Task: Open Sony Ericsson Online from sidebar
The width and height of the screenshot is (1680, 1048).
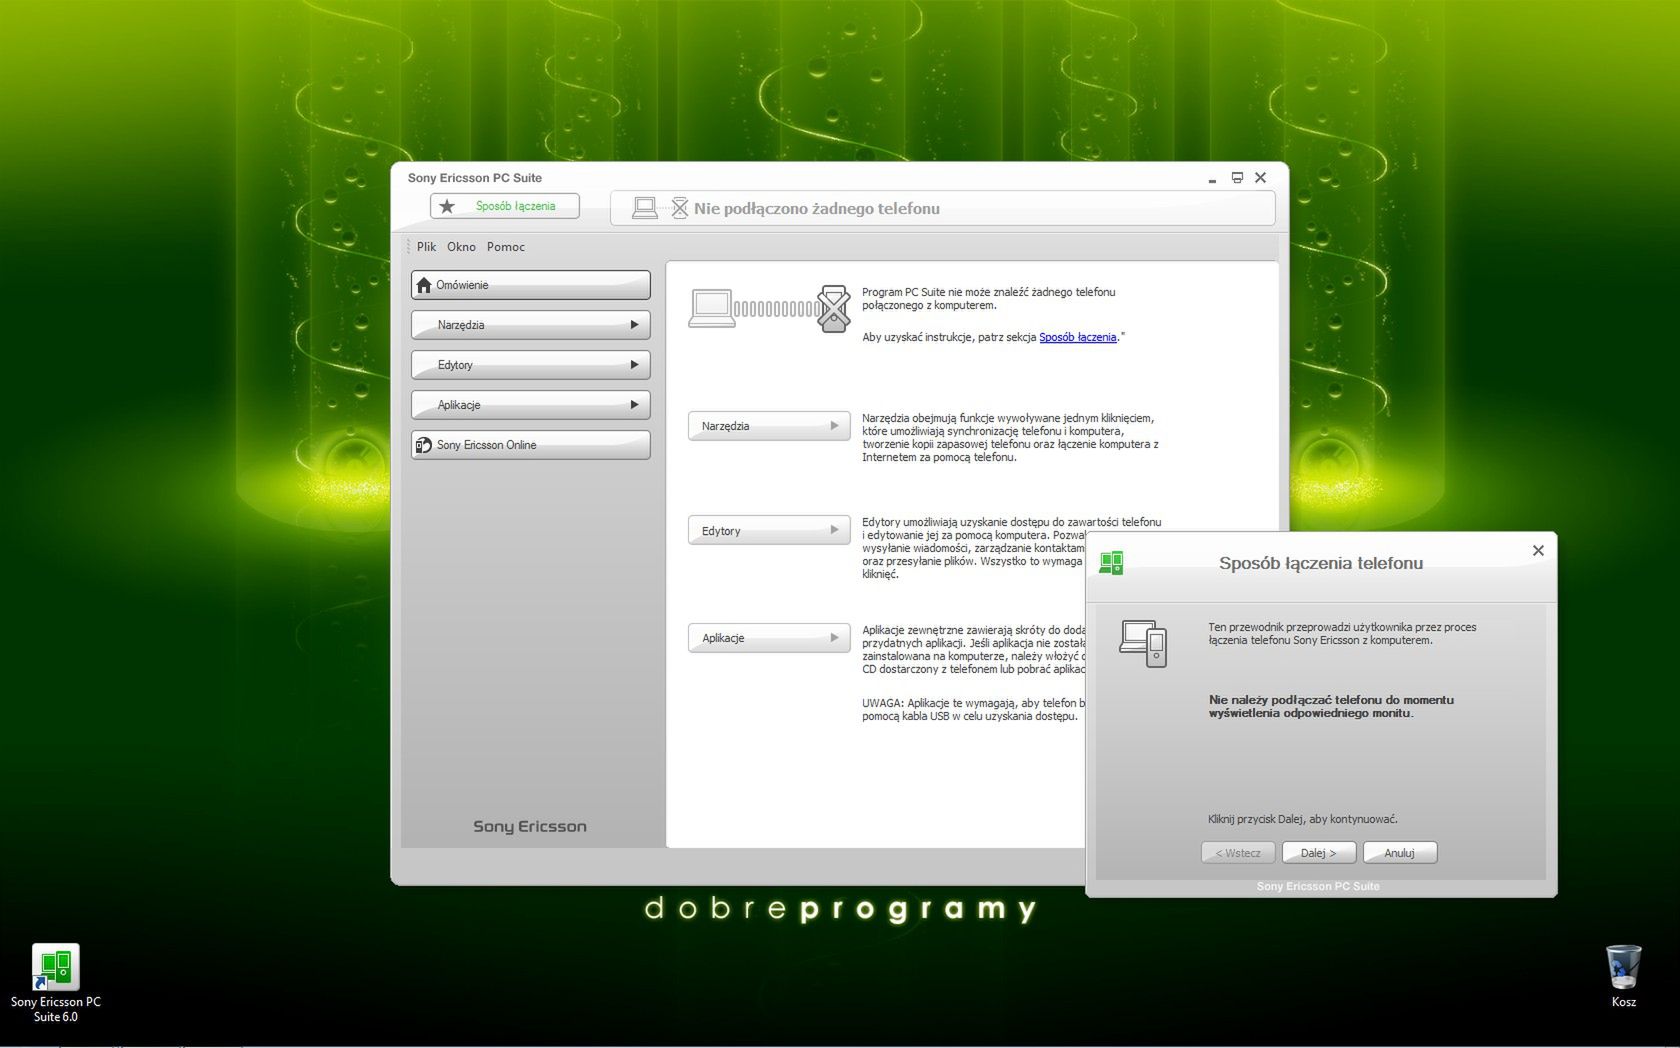Action: click(x=531, y=445)
